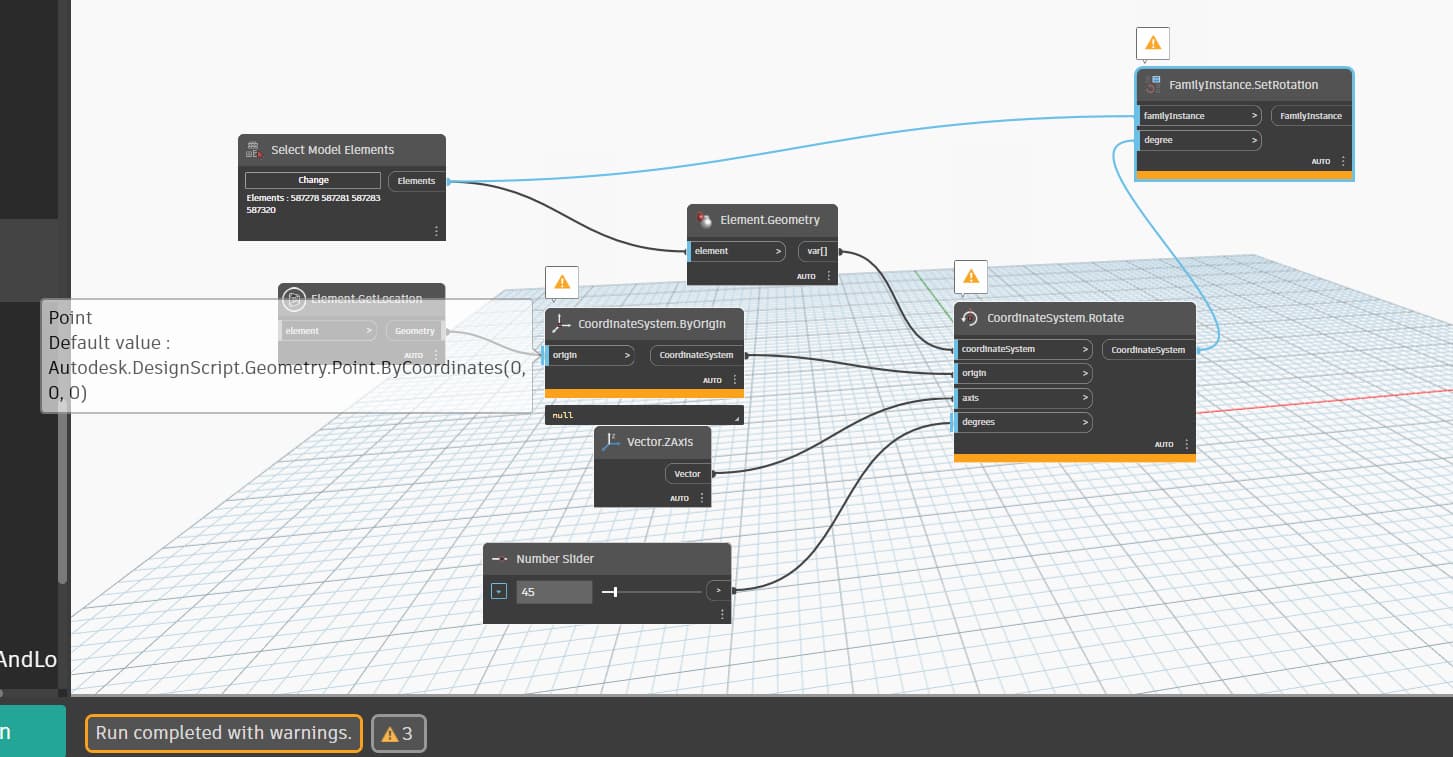Click the FamilyInstance.SetRotation node icon
This screenshot has height=757, width=1453.
click(1153, 85)
